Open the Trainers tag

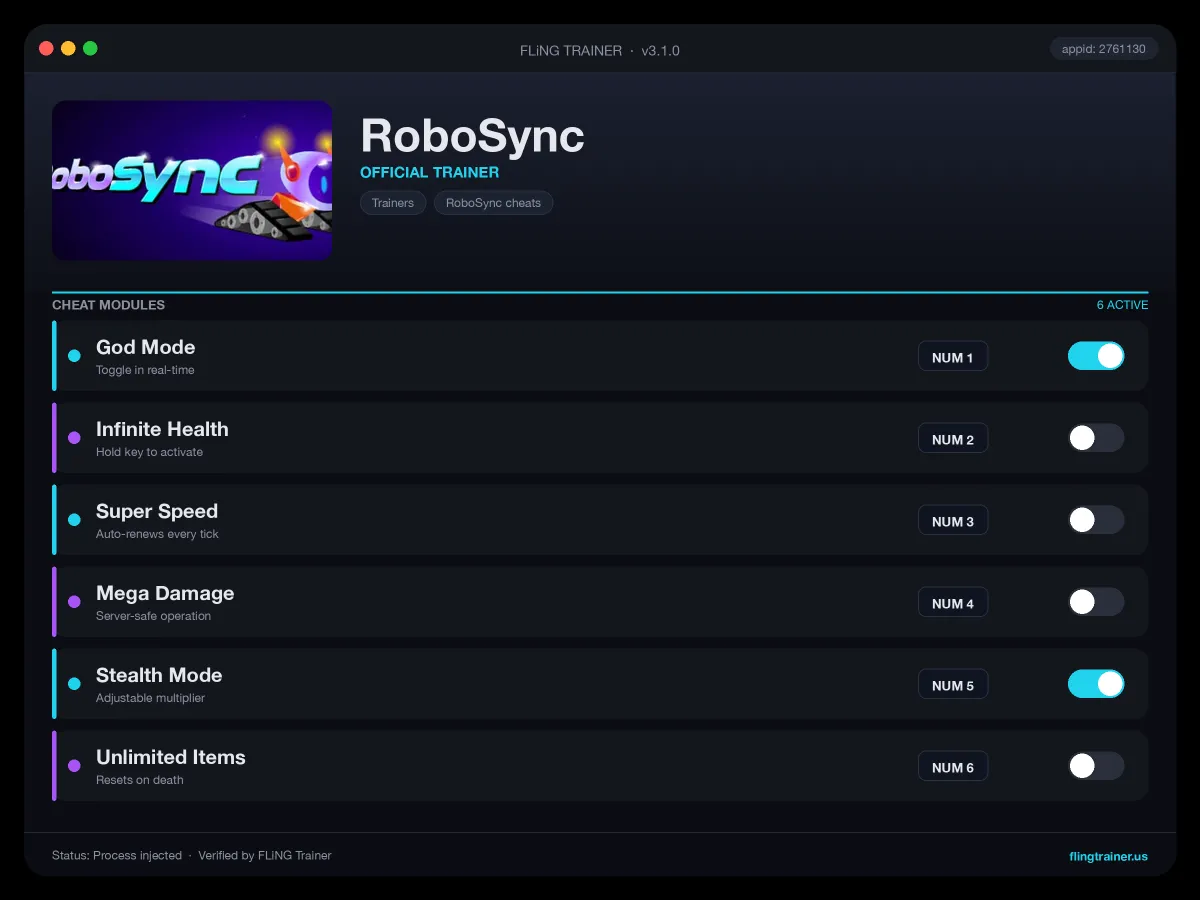tap(393, 203)
